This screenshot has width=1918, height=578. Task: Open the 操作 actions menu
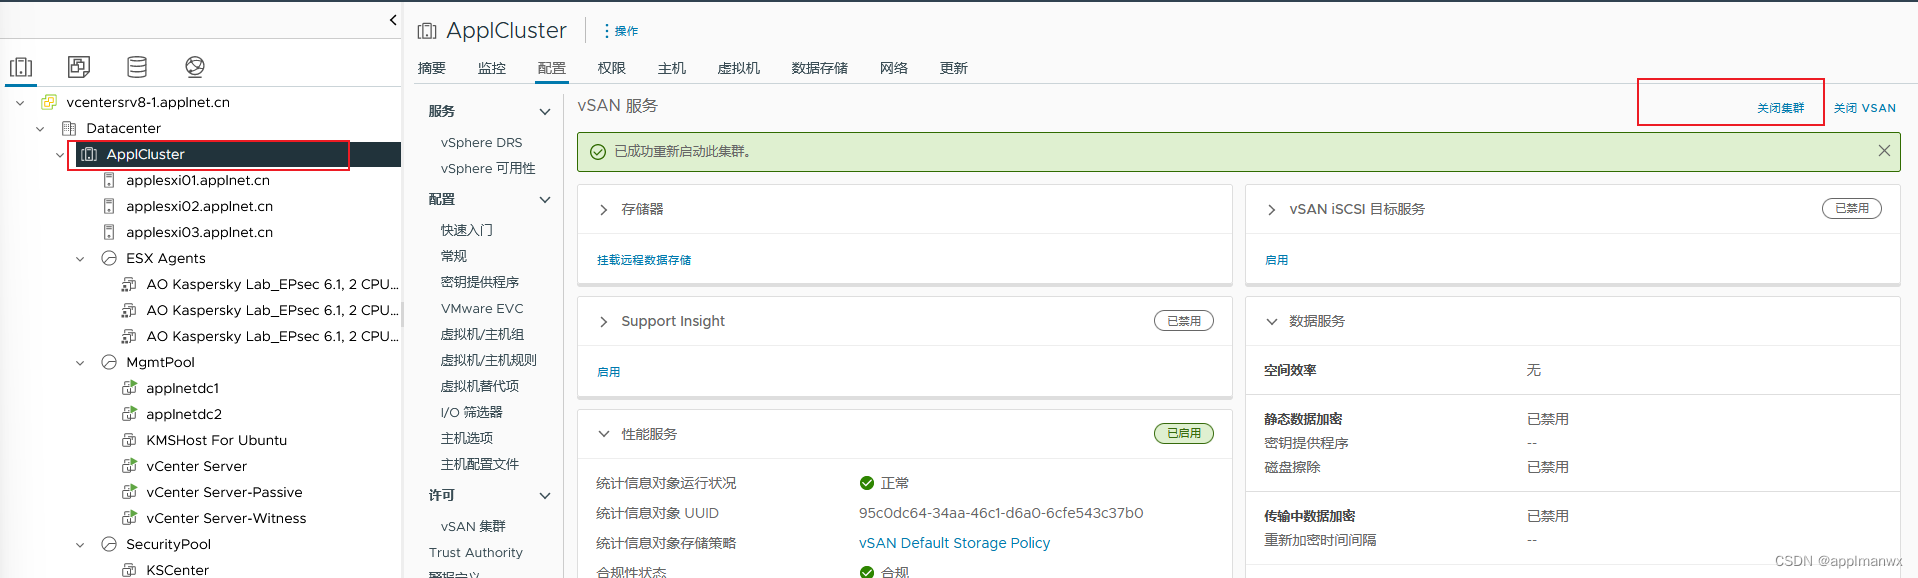[x=621, y=31]
